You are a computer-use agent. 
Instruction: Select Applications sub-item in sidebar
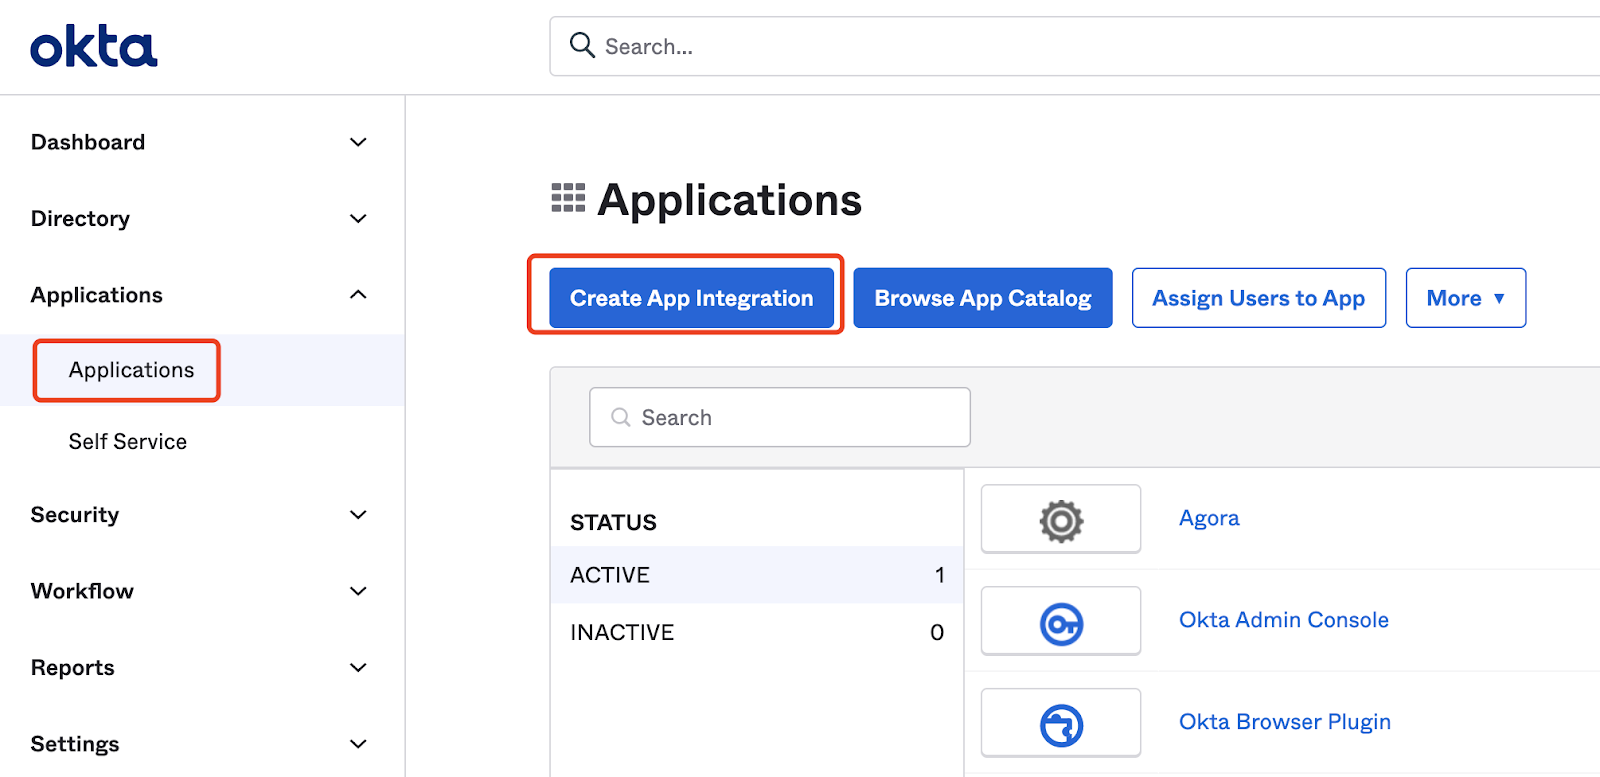click(131, 370)
